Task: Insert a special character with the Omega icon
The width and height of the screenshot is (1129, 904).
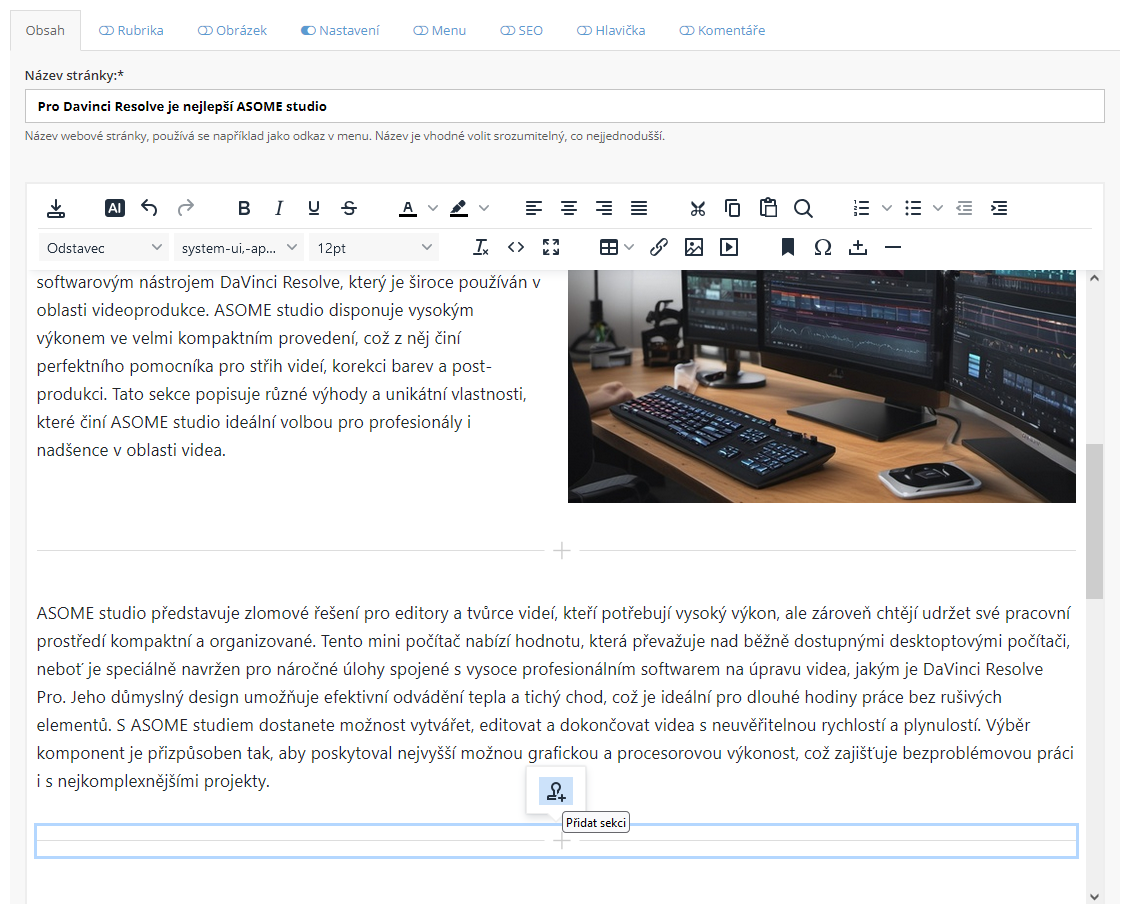Action: (x=822, y=247)
